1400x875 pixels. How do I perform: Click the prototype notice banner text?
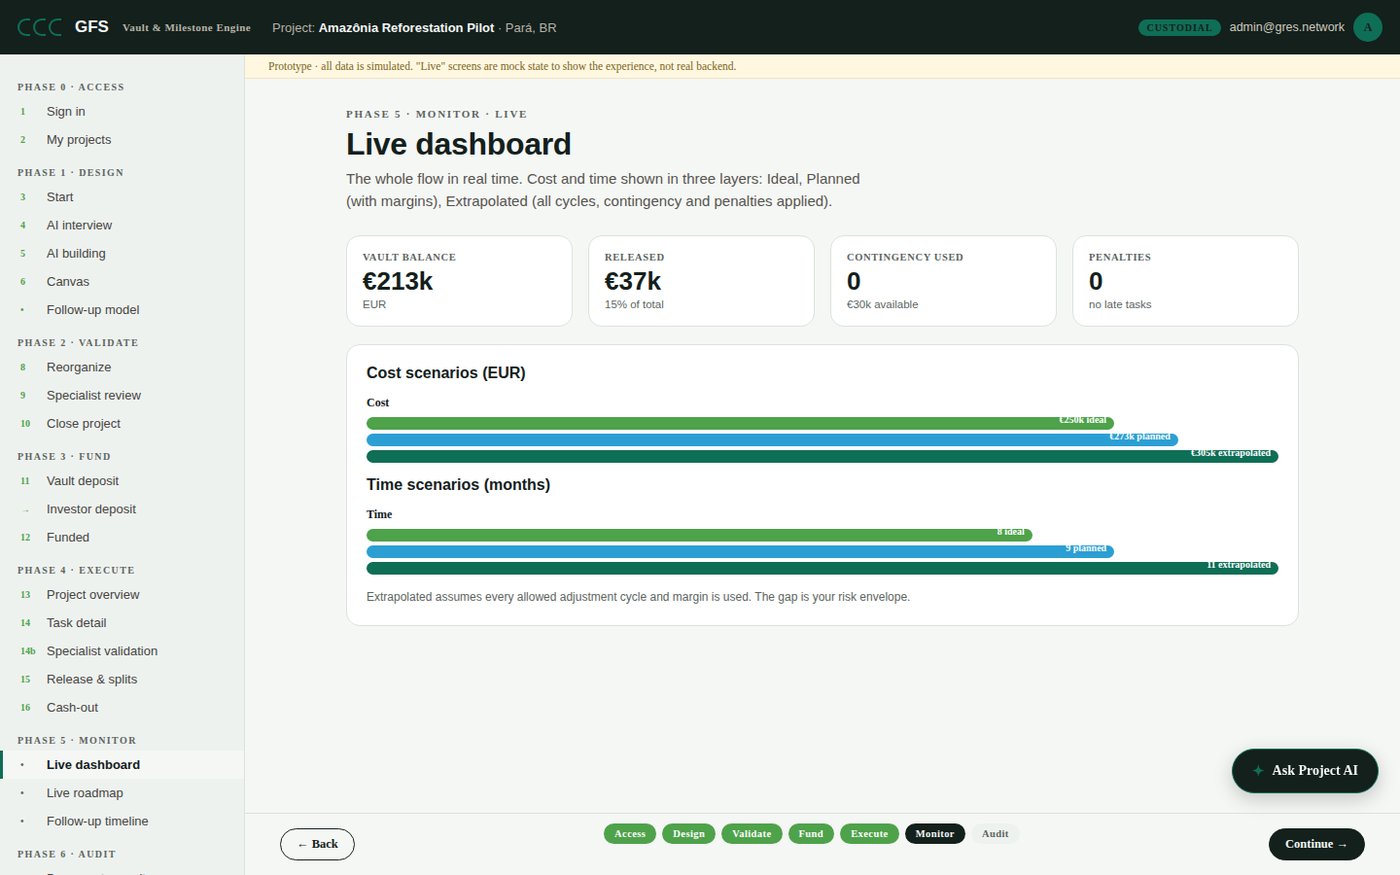[x=502, y=66]
